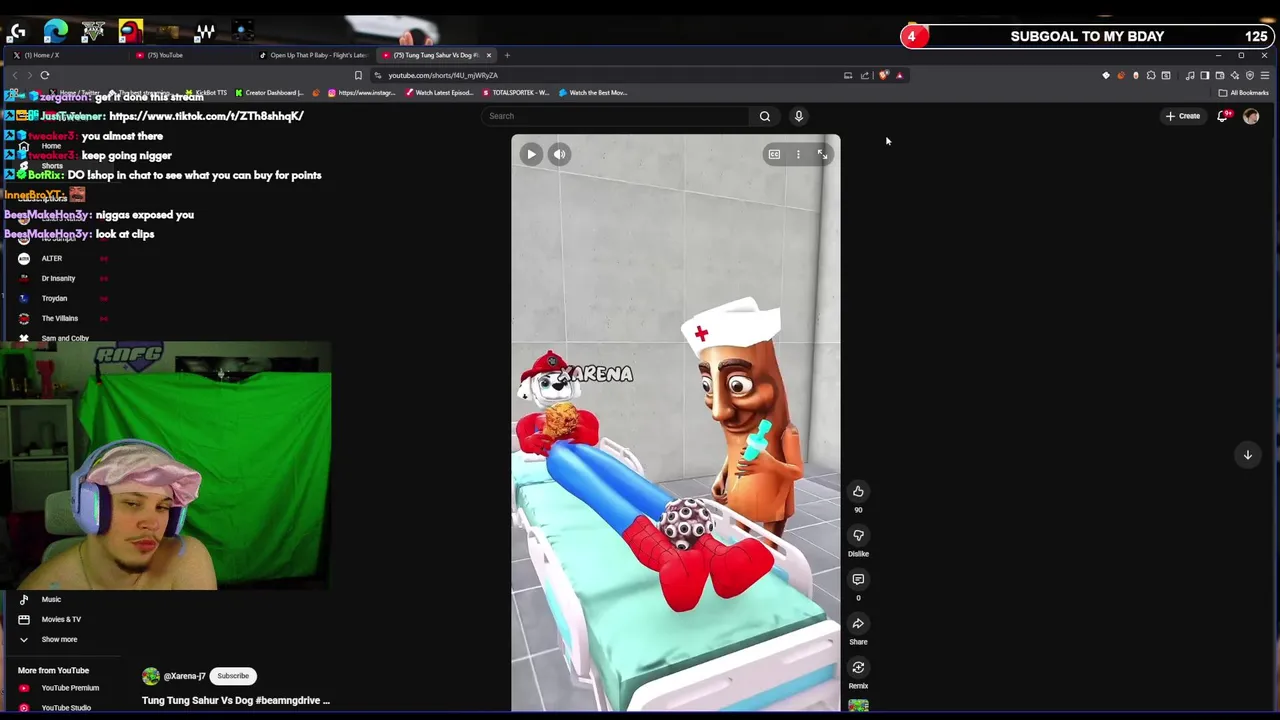Open Microsoft Edge desktop shortcut
This screenshot has width=1280, height=720.
[56, 31]
